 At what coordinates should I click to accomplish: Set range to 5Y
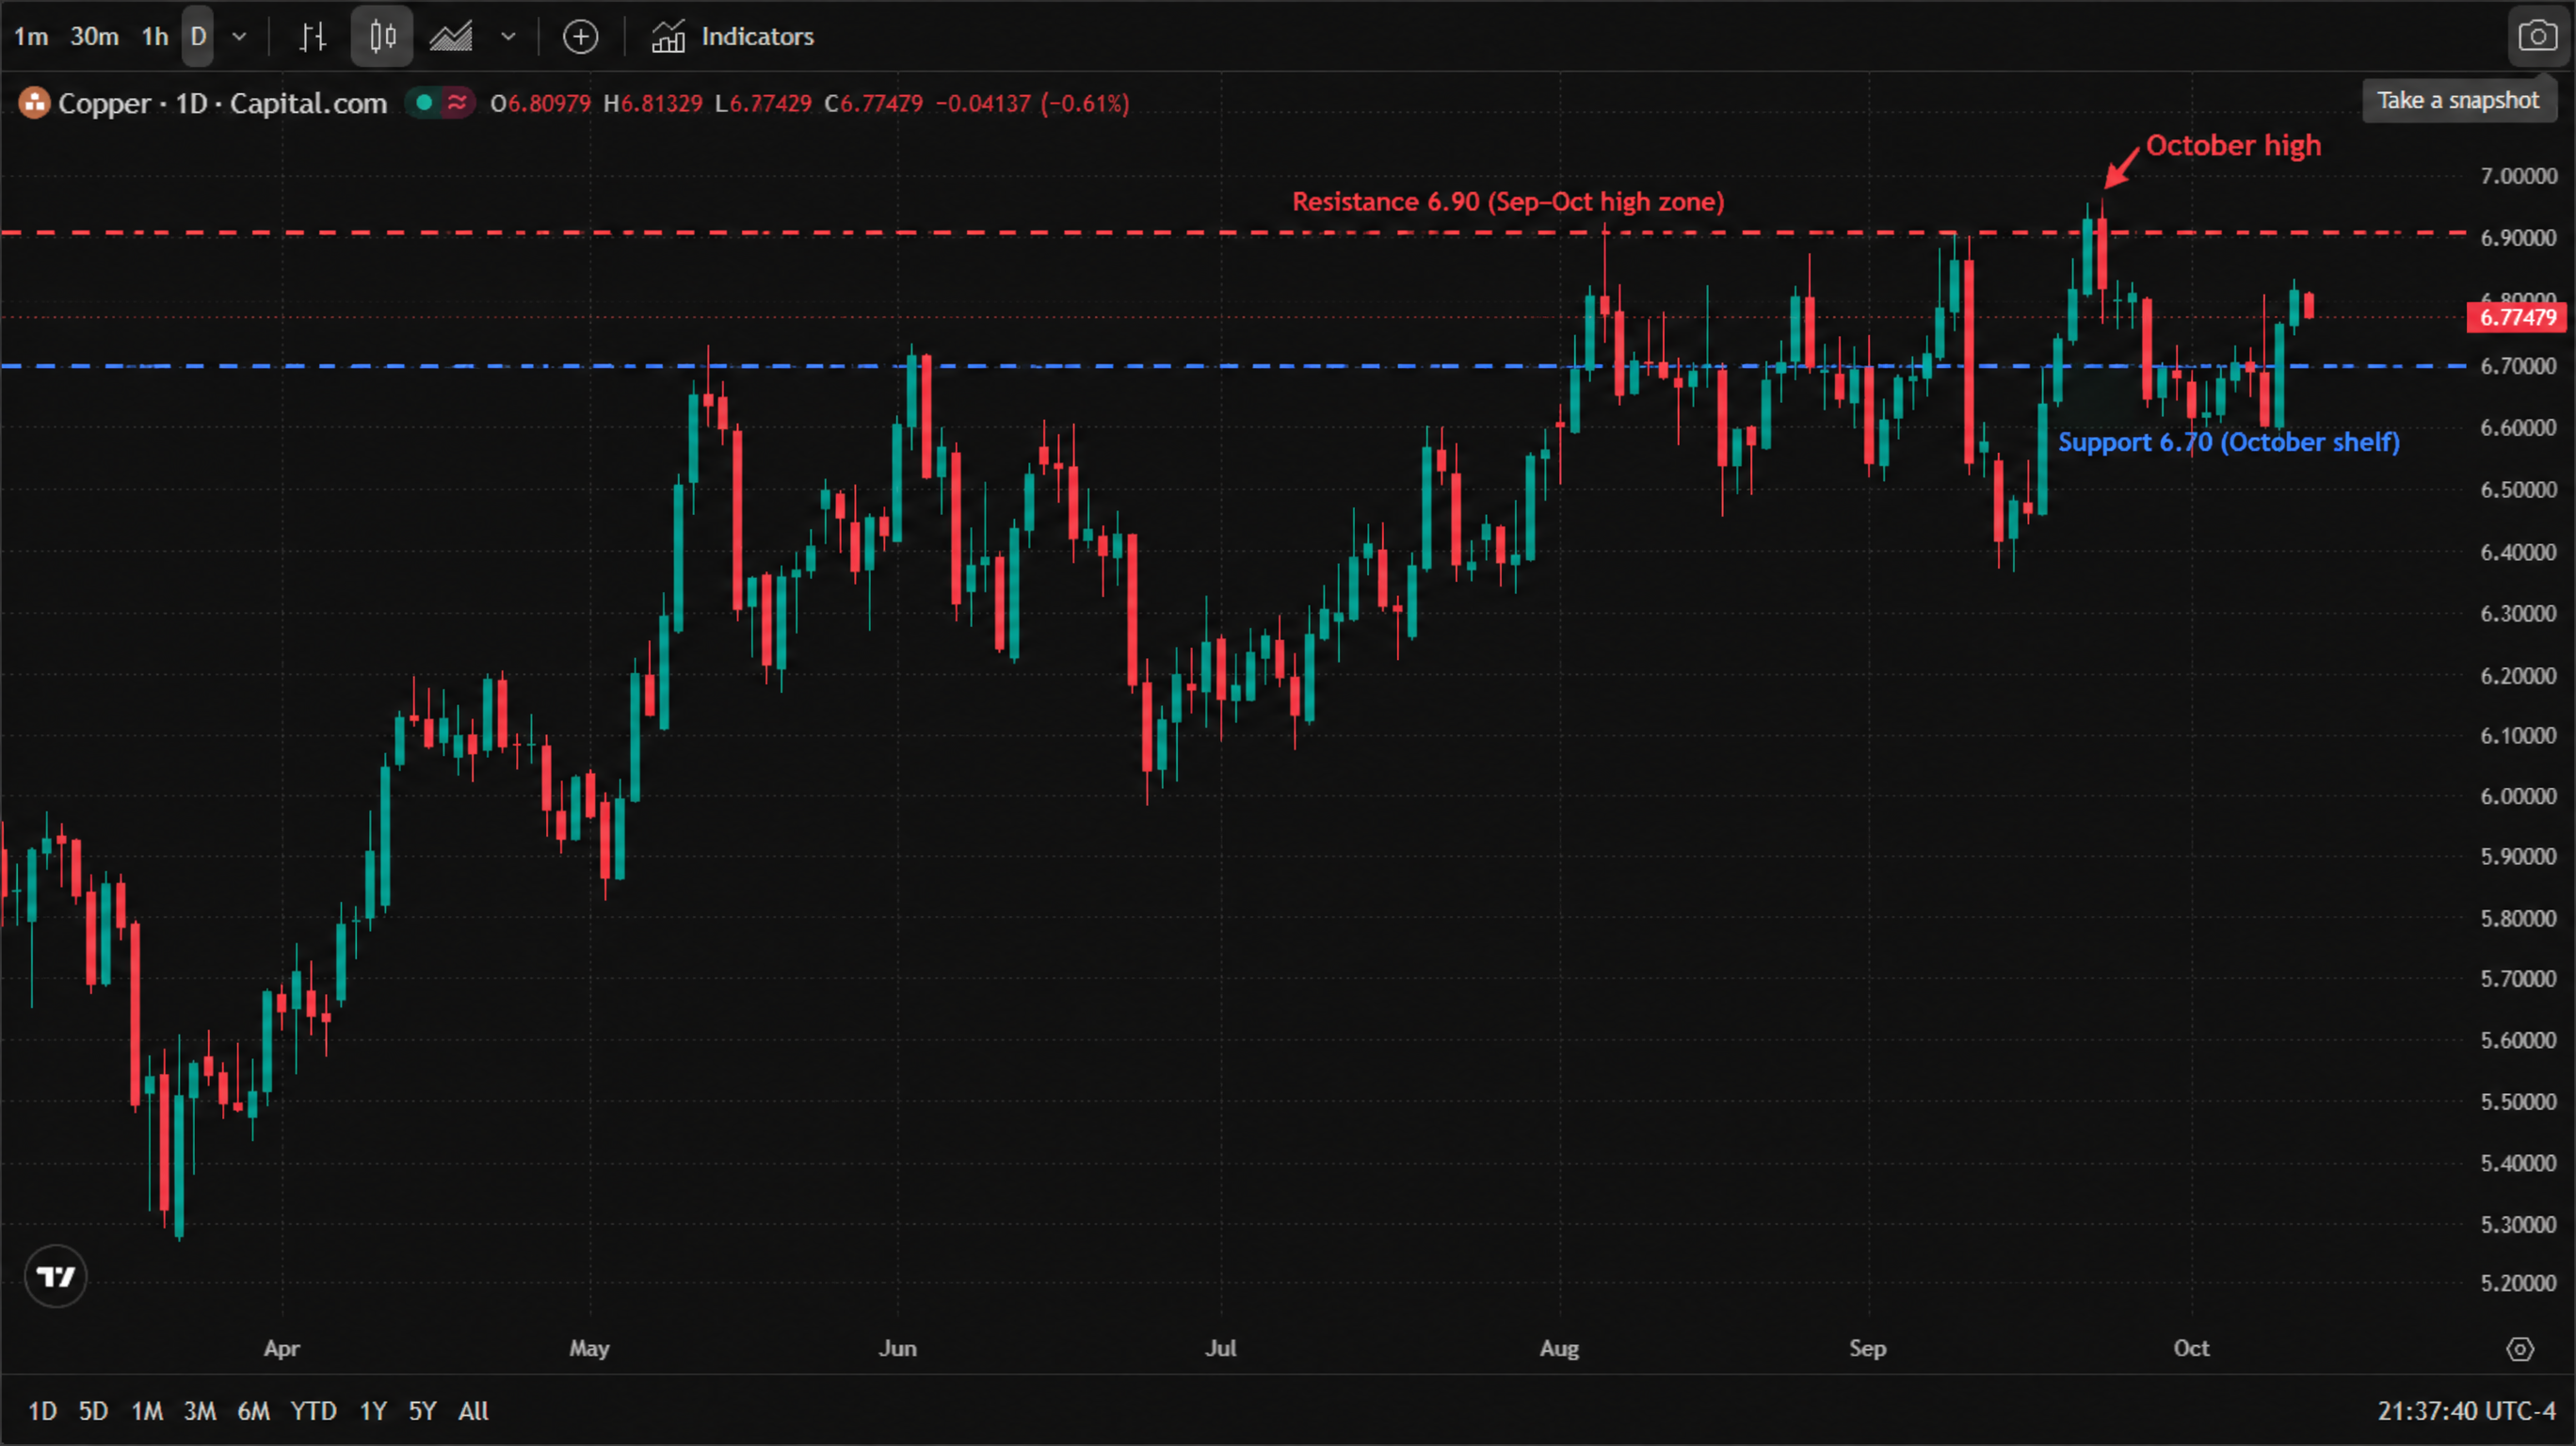coord(422,1411)
